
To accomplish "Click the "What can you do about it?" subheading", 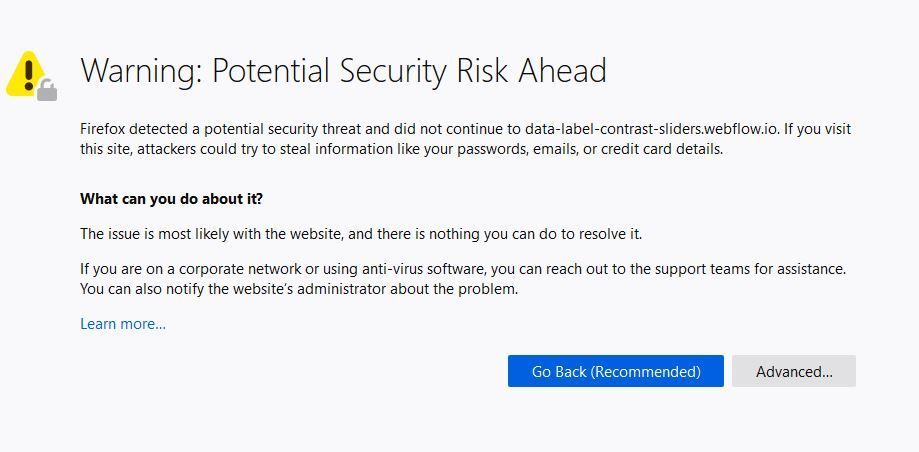I will click(171, 199).
